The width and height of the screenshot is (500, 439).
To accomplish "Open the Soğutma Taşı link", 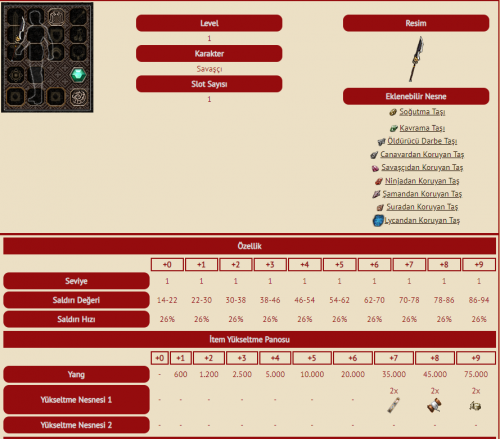I will [422, 112].
